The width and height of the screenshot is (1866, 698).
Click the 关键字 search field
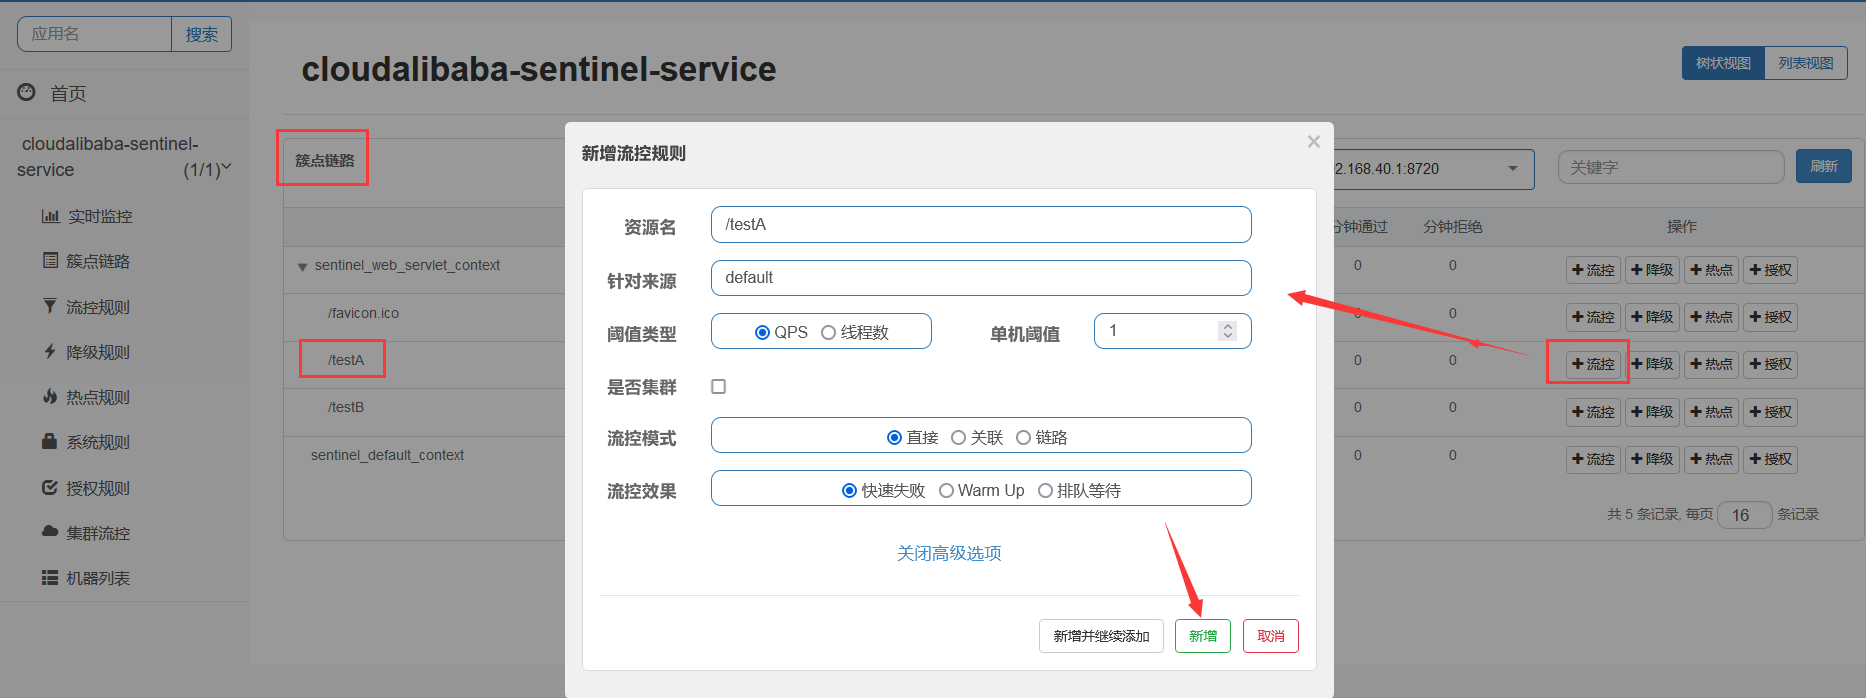(x=1671, y=167)
